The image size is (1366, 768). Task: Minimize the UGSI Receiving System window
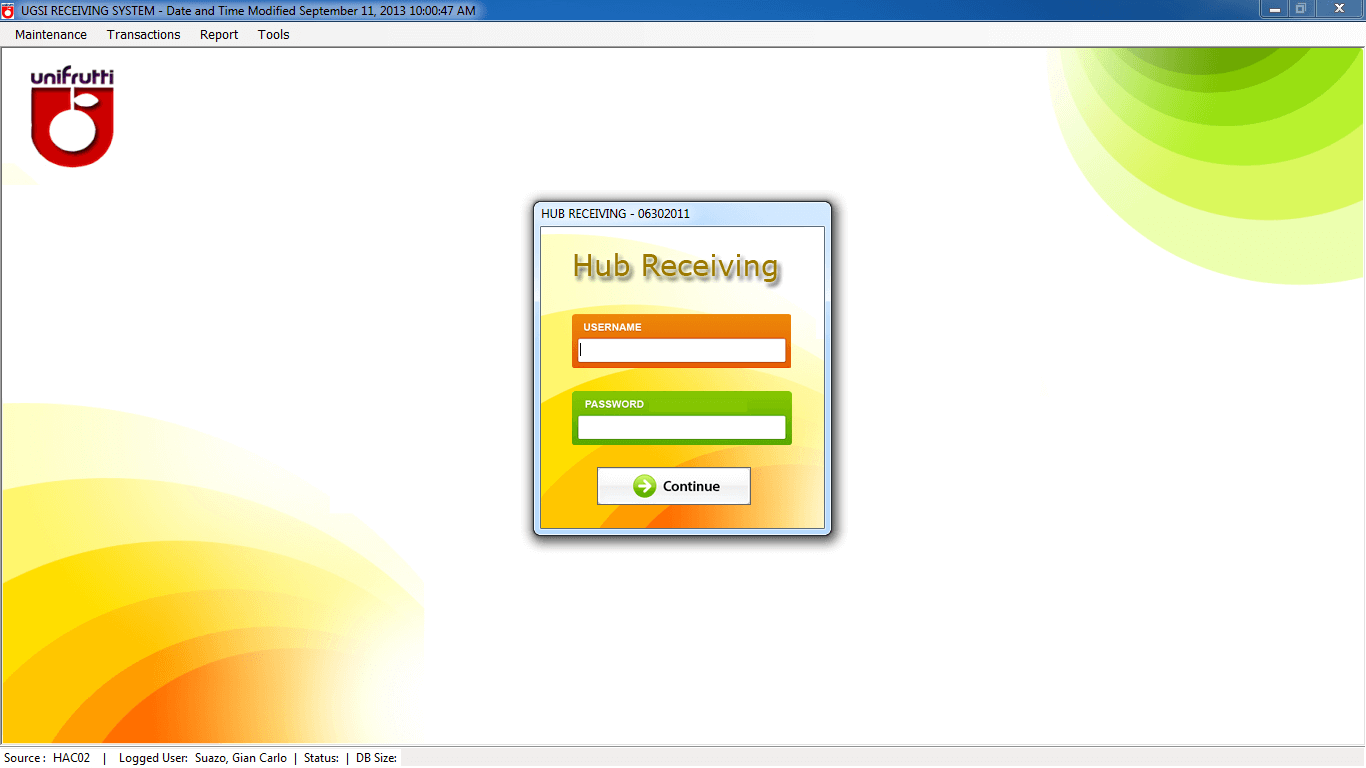tap(1274, 10)
